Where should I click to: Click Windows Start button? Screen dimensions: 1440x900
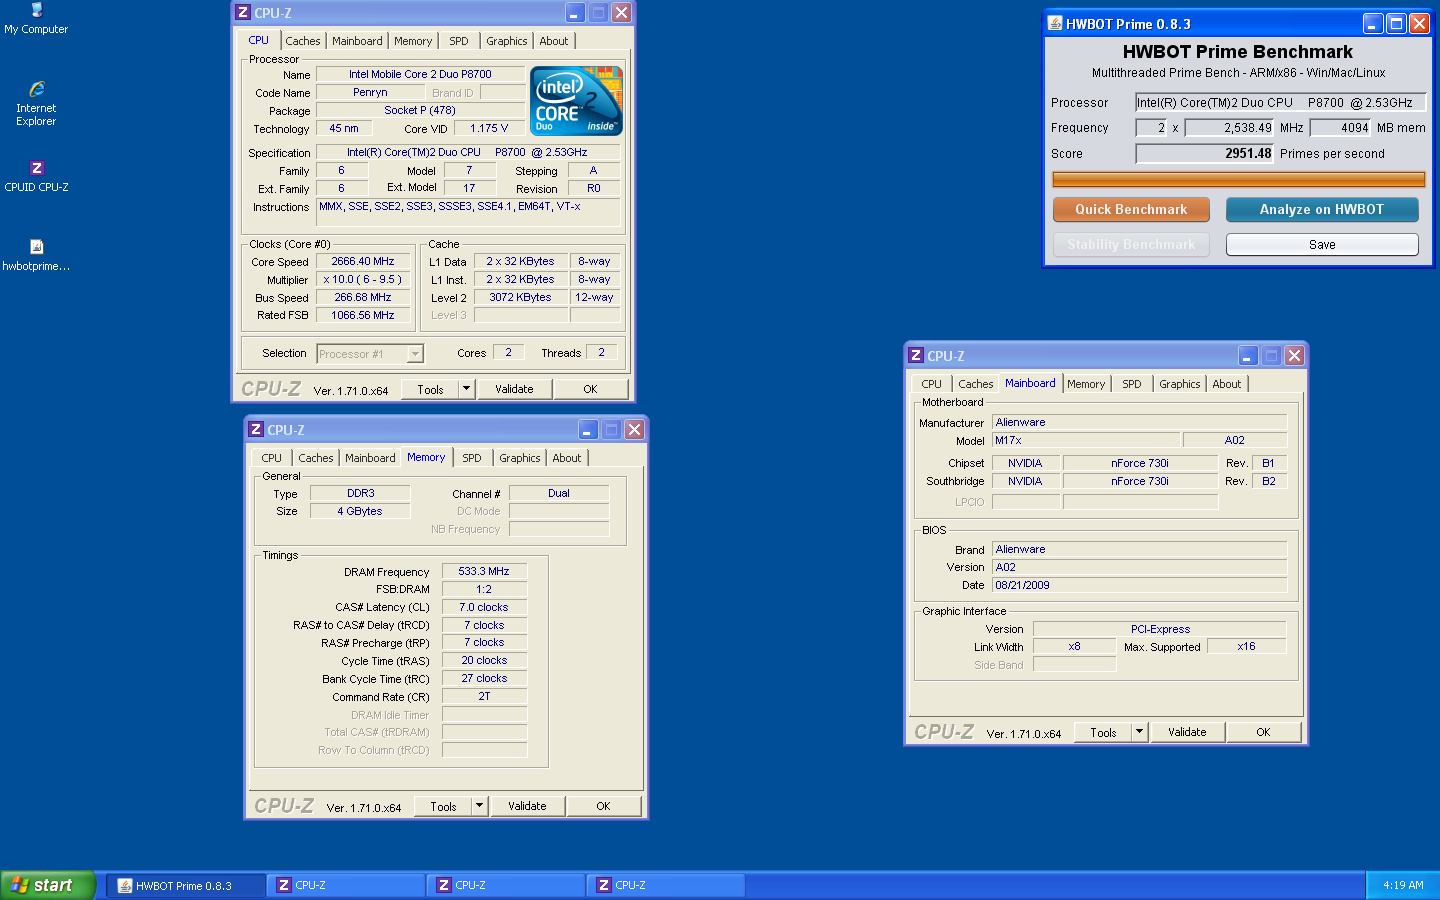click(x=47, y=885)
